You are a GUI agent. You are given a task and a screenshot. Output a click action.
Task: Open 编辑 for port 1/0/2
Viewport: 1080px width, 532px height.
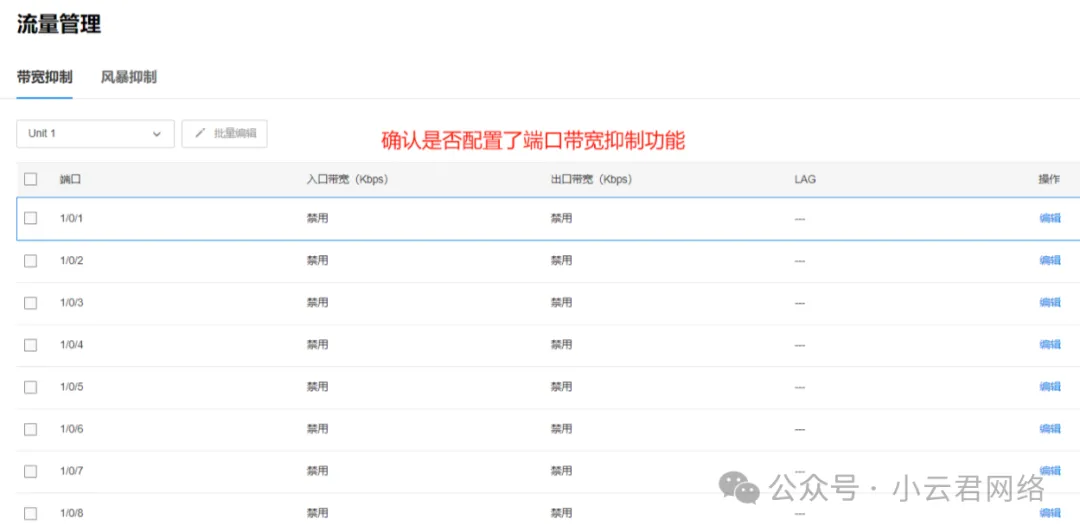point(1050,260)
